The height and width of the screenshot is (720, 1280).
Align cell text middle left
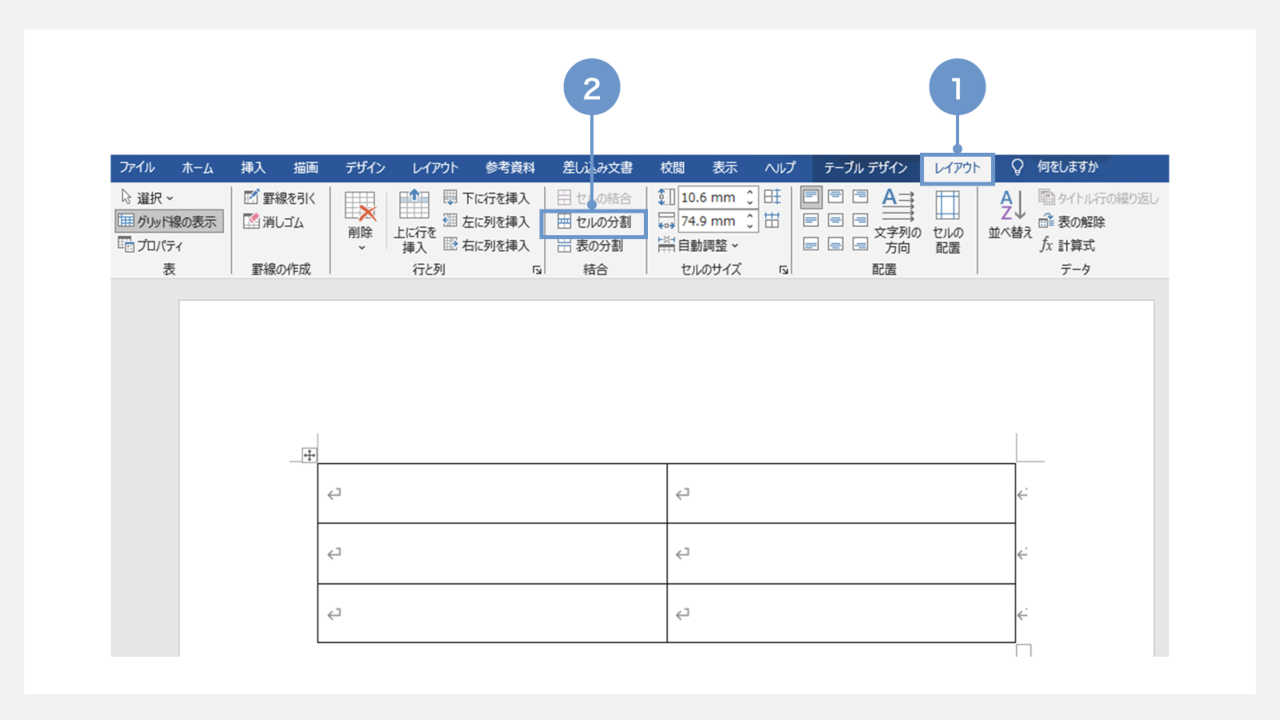(x=812, y=220)
